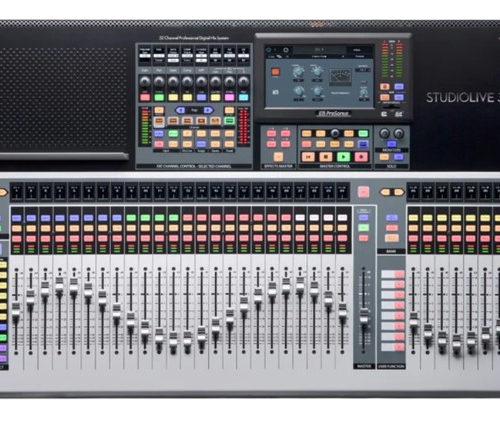Viewport: 500px width, 421px height.
Task: Tap the green button on the Master strip
Action: 364,228
